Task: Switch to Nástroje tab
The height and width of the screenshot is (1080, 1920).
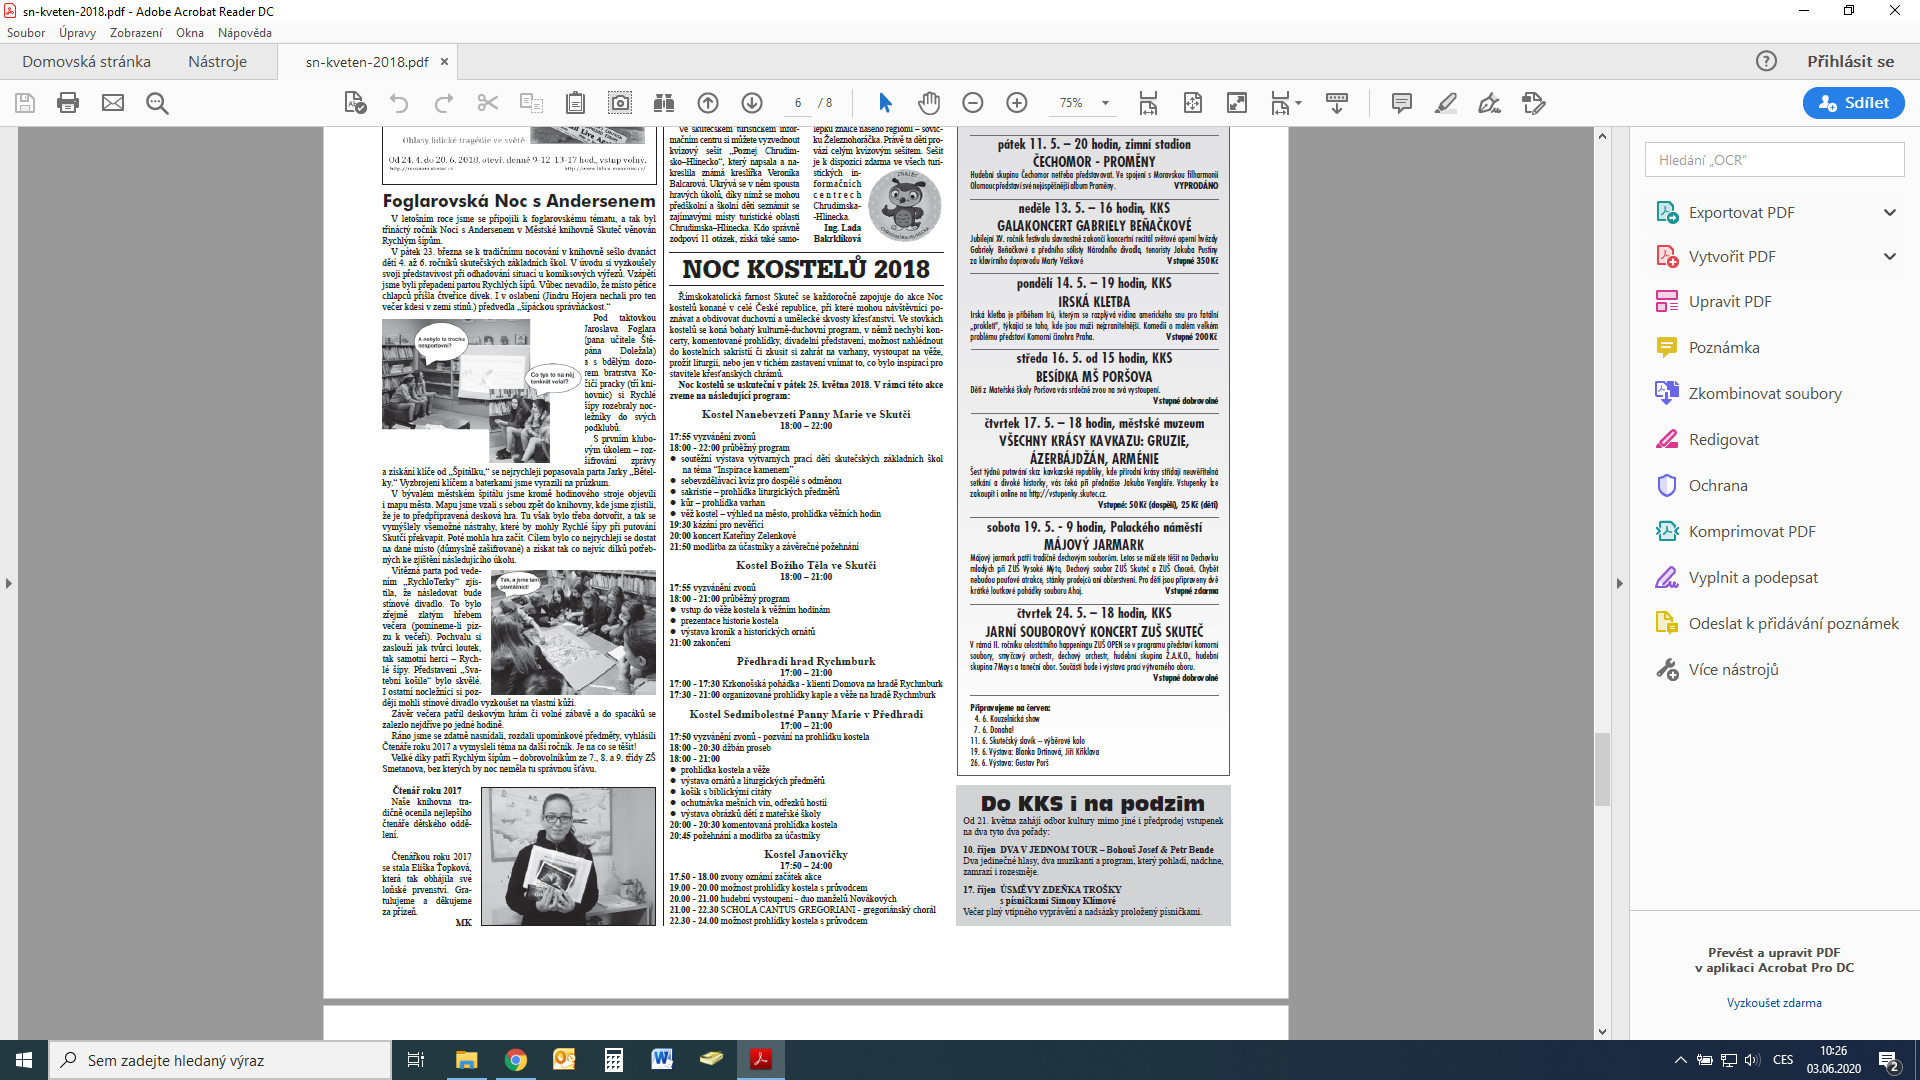Action: click(217, 61)
